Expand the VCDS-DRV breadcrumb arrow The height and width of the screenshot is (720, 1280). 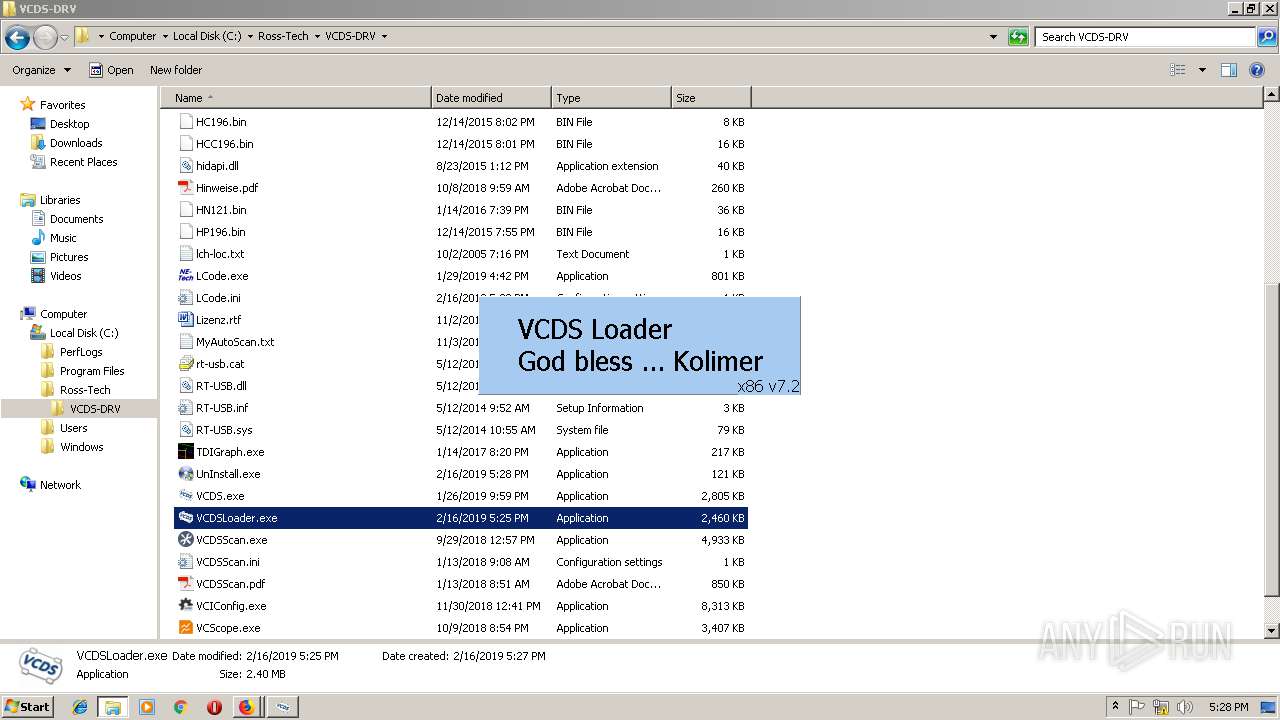tap(384, 36)
